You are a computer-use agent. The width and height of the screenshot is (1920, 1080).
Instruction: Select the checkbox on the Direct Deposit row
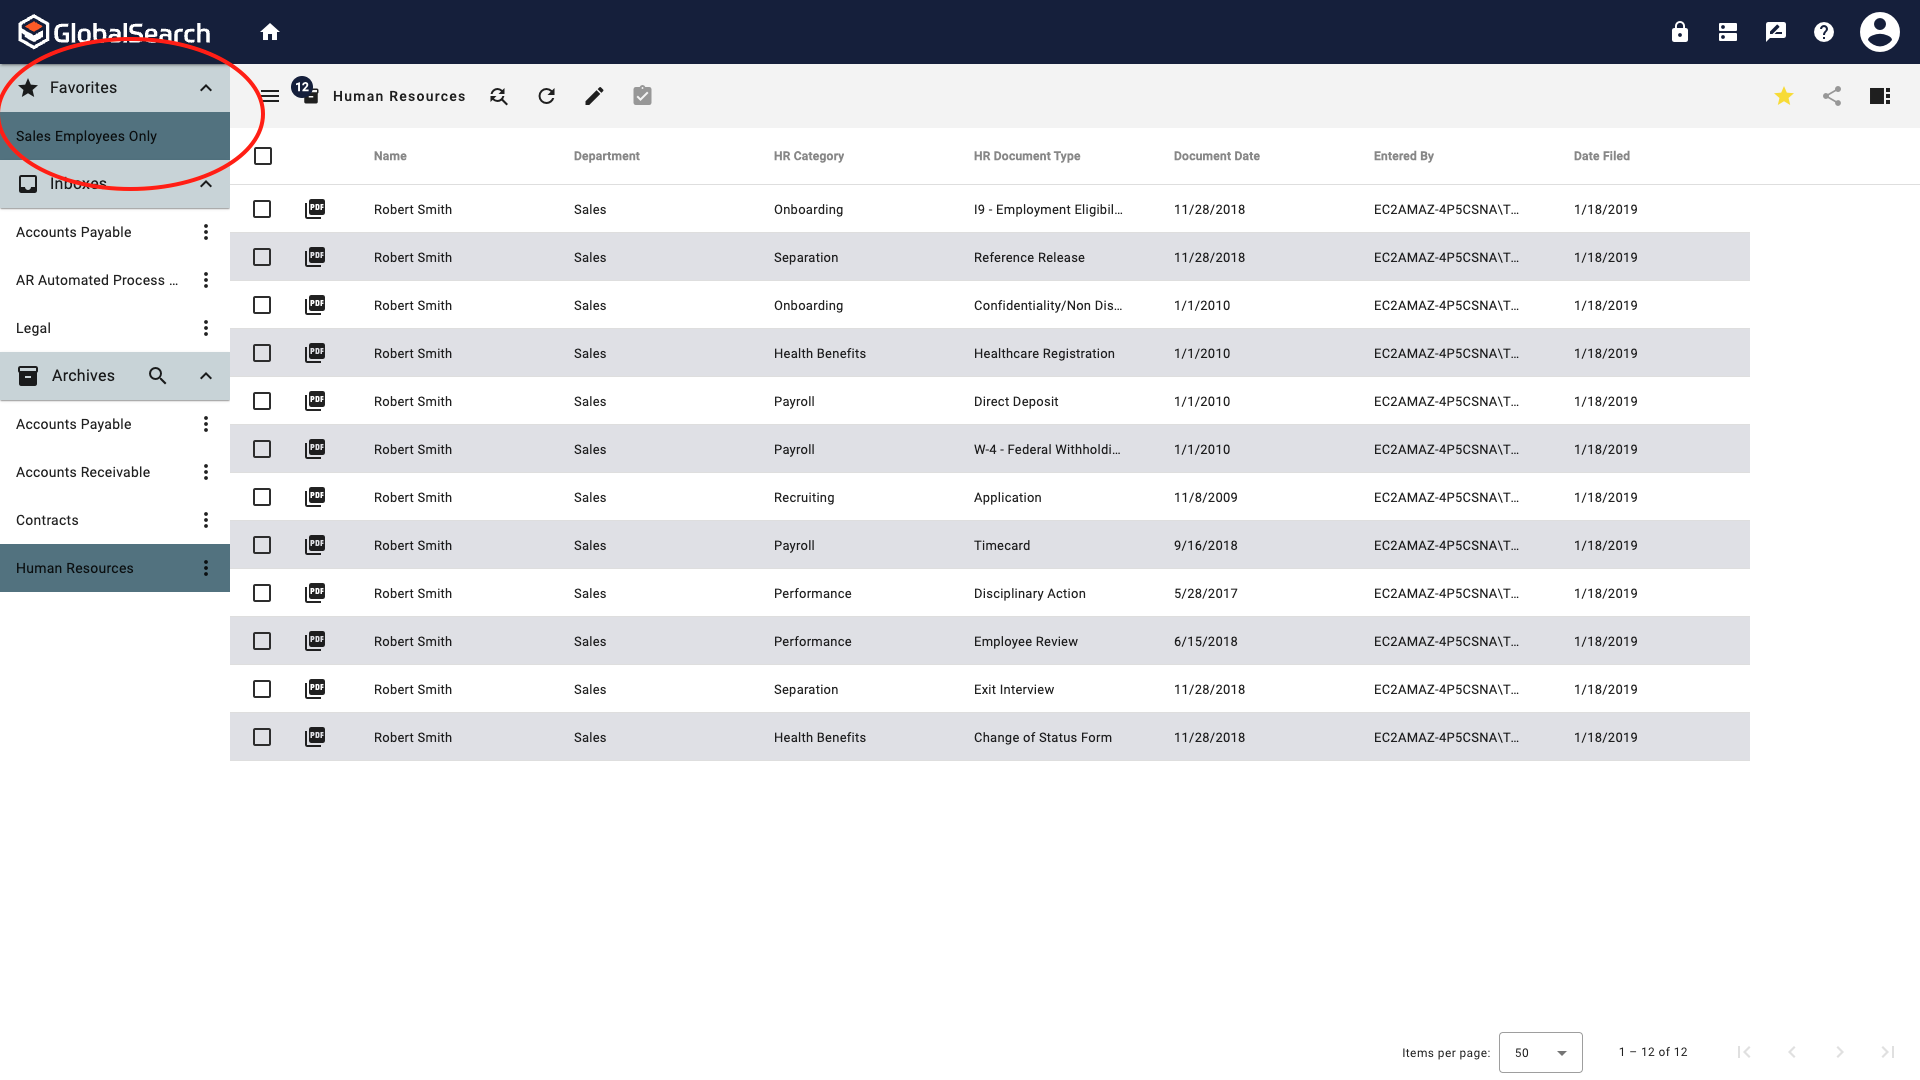(x=262, y=401)
